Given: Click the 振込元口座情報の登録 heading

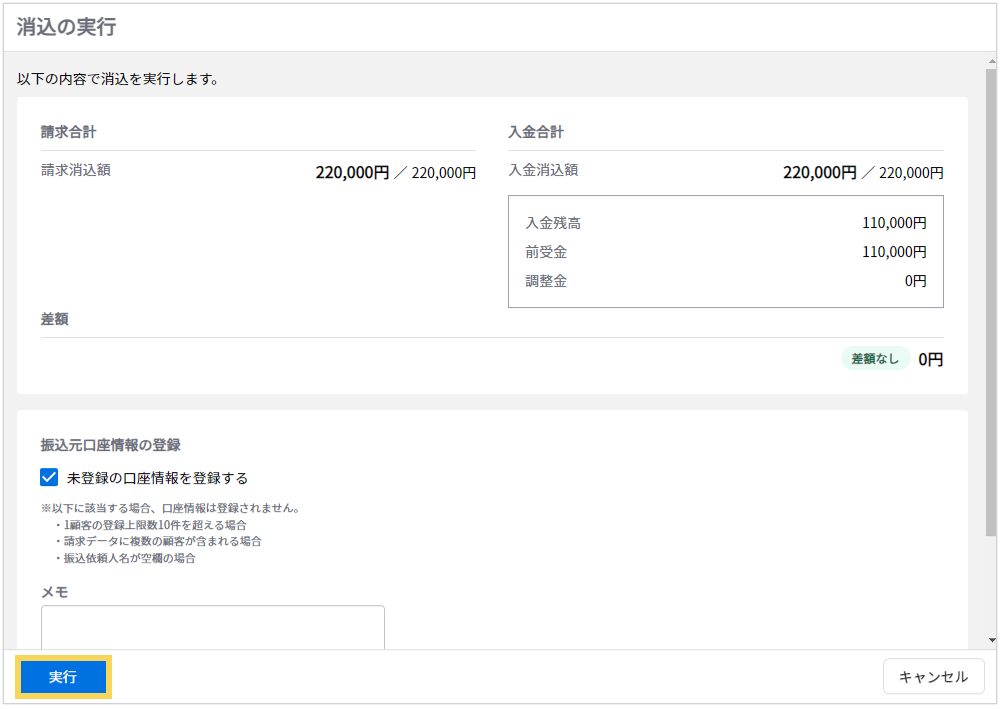Looking at the screenshot, I should tap(110, 445).
